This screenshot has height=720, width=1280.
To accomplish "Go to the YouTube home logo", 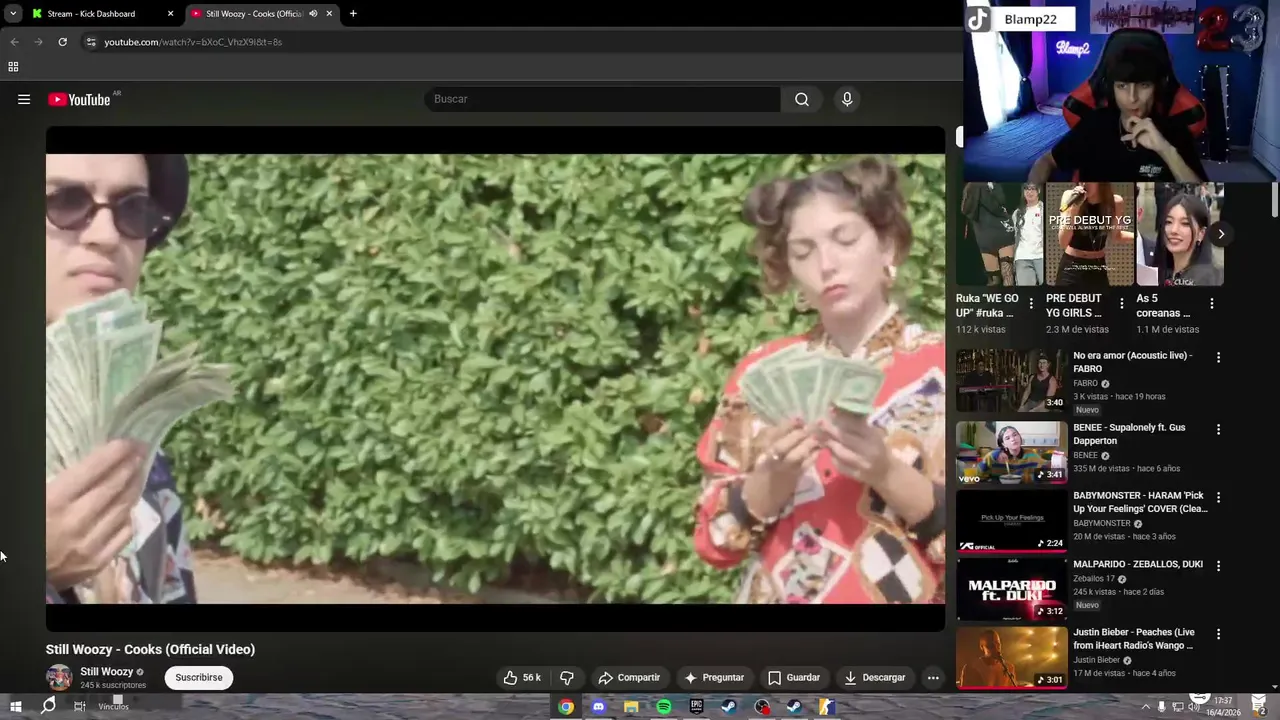I will coord(79,99).
